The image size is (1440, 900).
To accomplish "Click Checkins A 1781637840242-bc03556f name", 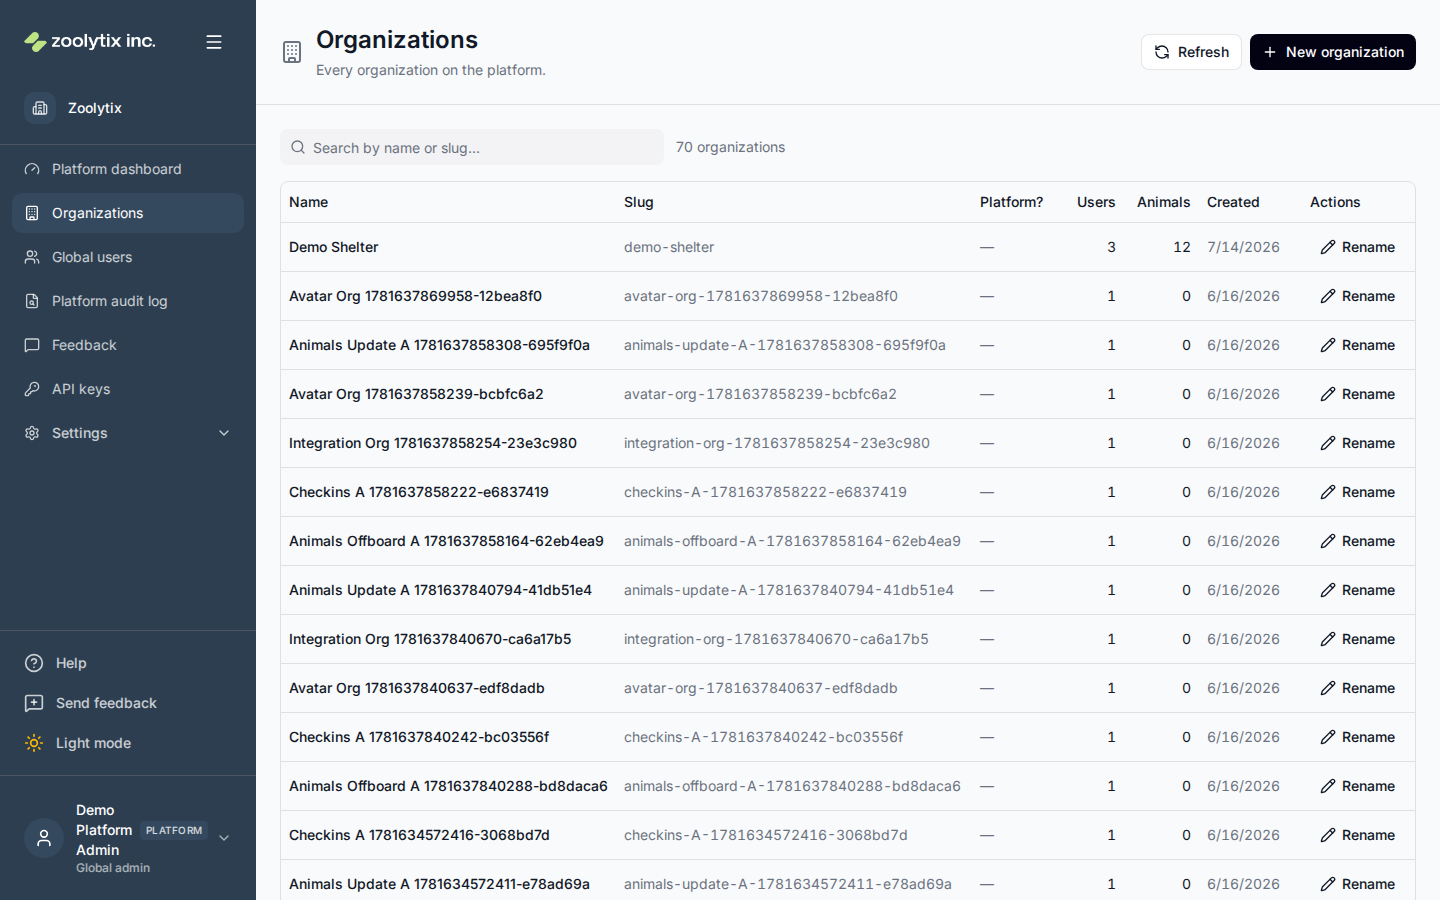I will [419, 737].
